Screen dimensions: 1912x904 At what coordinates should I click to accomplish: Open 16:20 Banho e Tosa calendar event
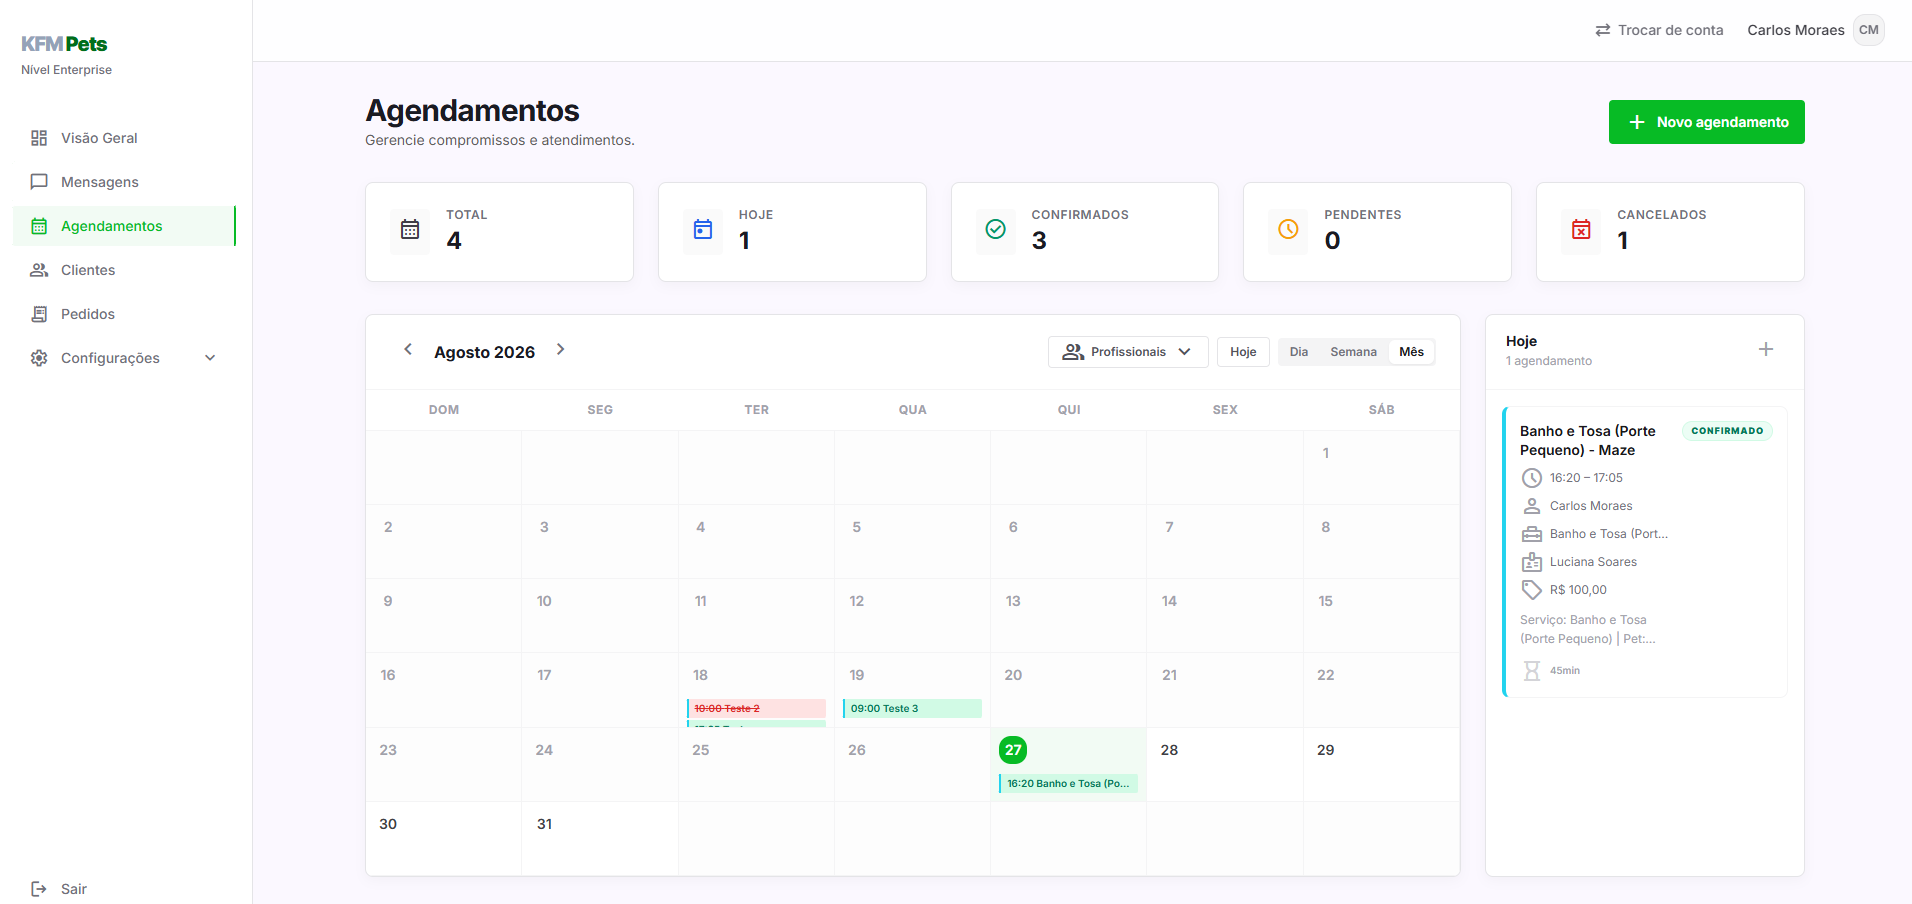(x=1068, y=783)
